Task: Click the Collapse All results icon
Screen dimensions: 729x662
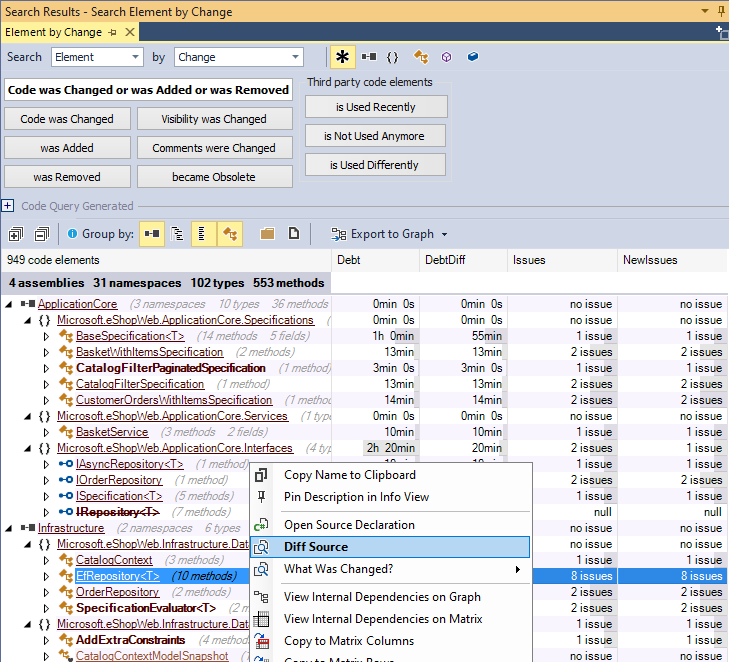Action: coord(42,234)
